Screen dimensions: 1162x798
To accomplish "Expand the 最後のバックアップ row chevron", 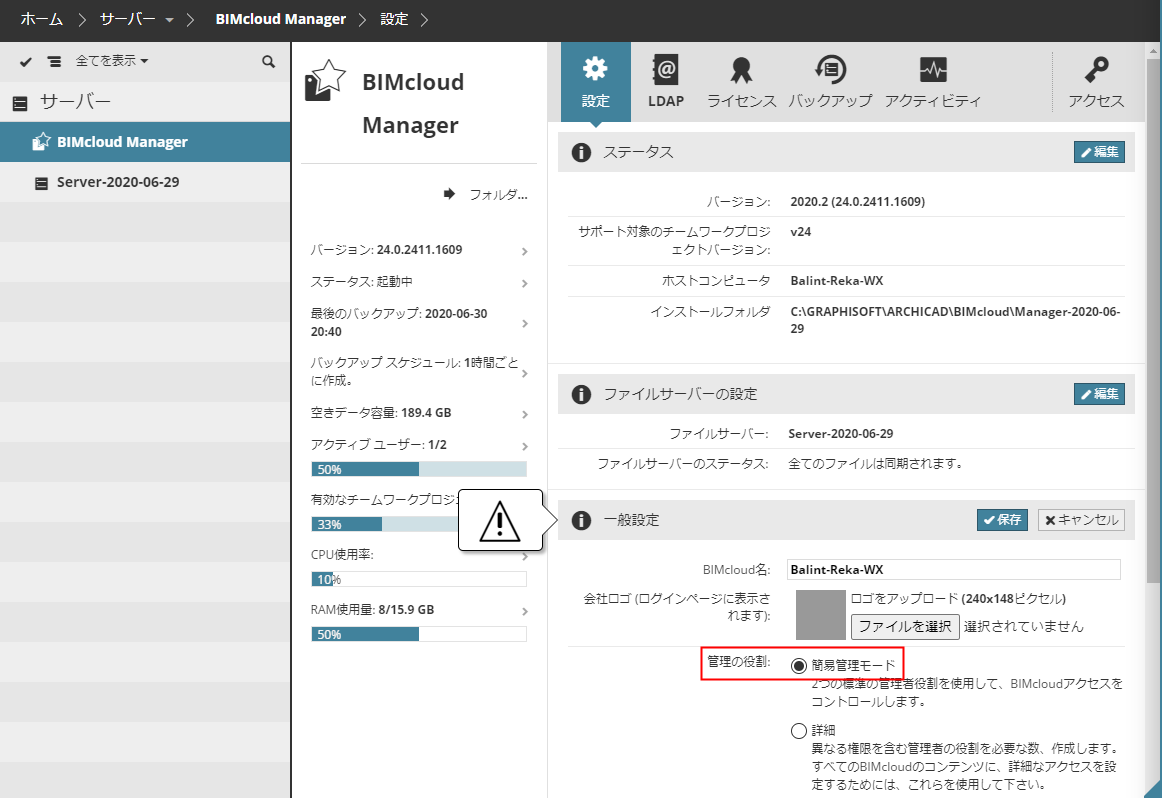I will pos(525,323).
